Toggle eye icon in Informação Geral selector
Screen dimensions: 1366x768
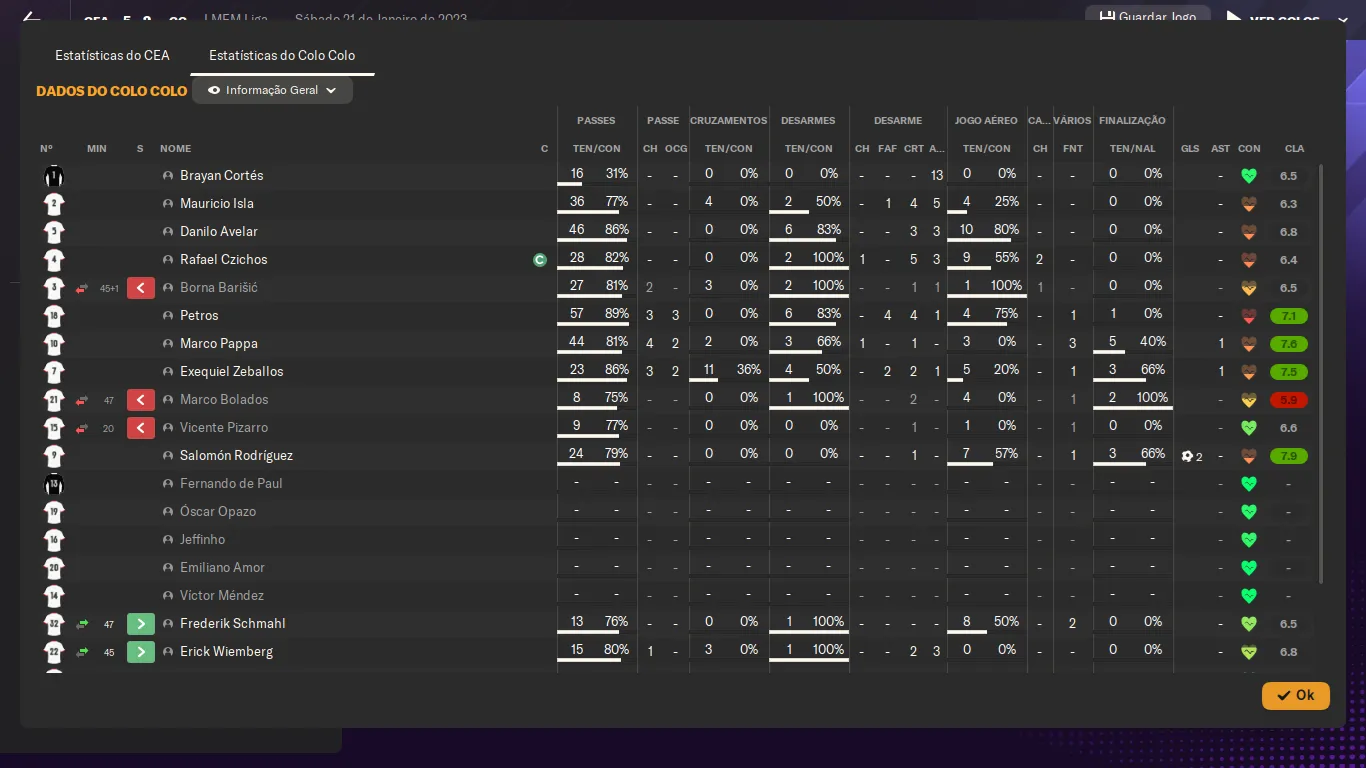tap(214, 90)
